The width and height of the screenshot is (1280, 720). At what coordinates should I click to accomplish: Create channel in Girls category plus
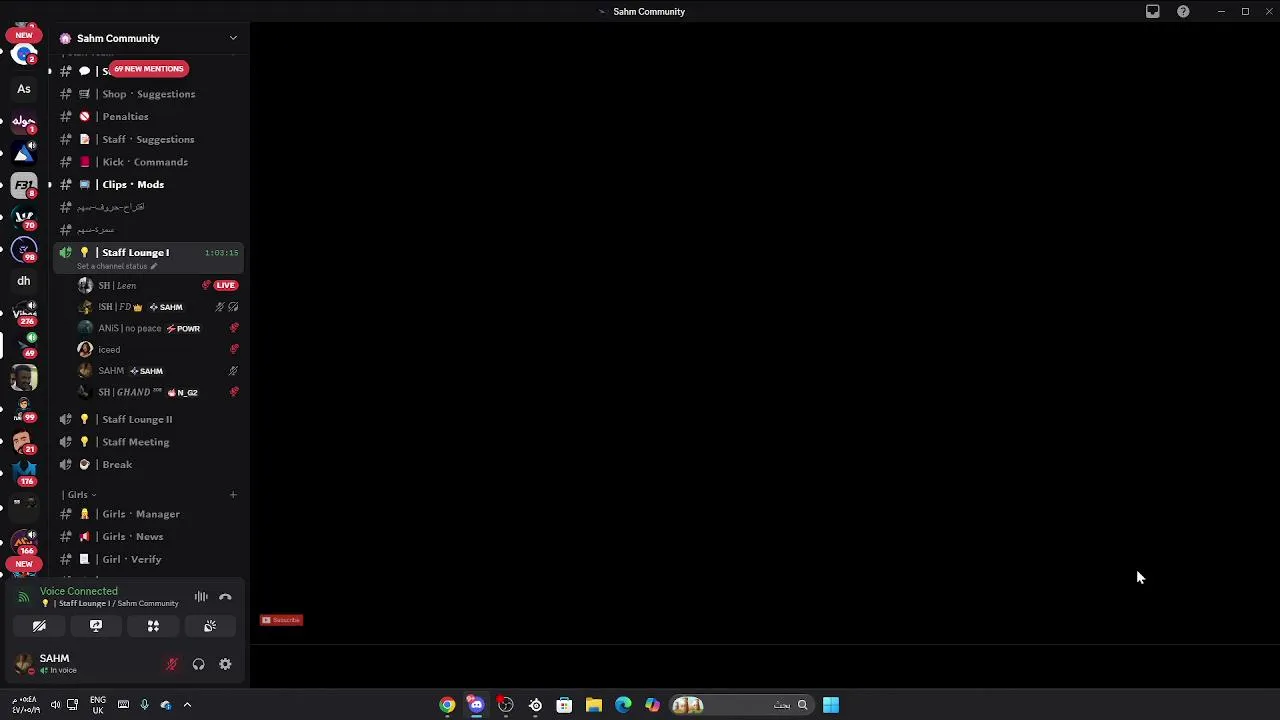233,494
